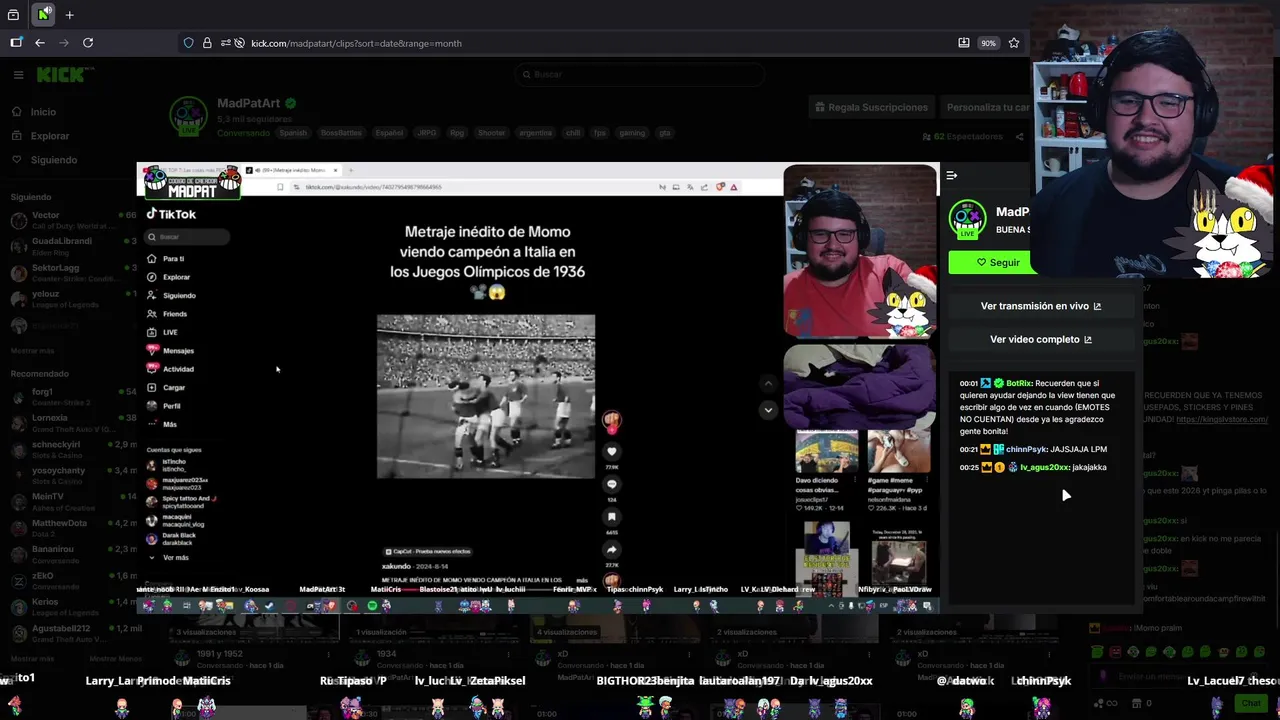Click the TikTok creator avatar follow icon
This screenshot has width=1280, height=720.
coord(612,422)
